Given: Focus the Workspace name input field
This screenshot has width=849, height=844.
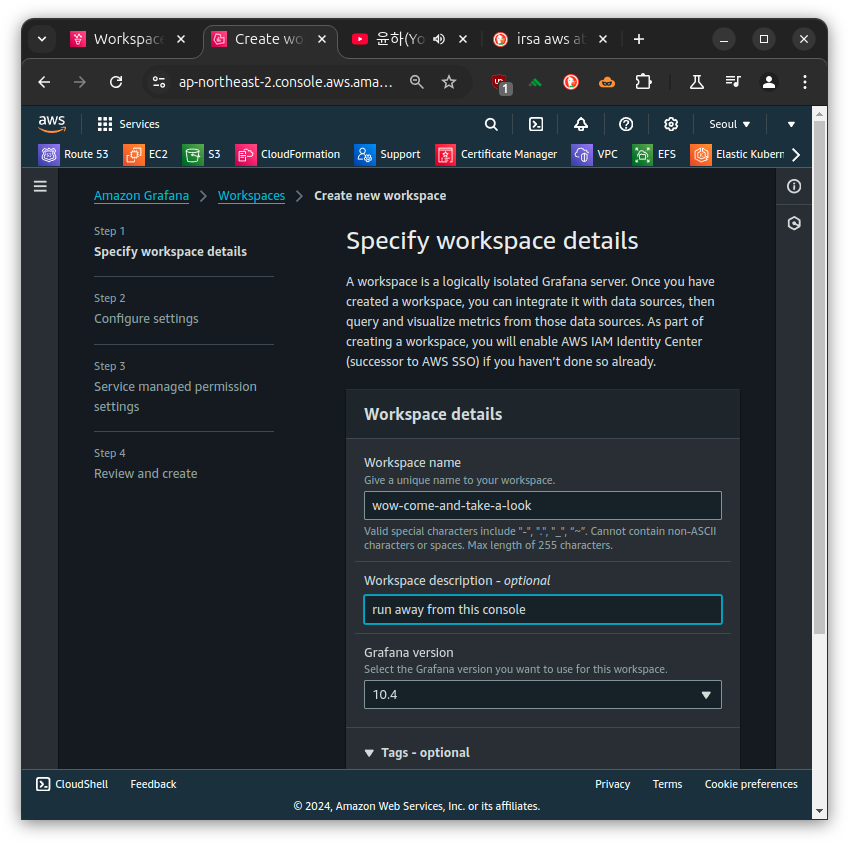Looking at the screenshot, I should 543,506.
